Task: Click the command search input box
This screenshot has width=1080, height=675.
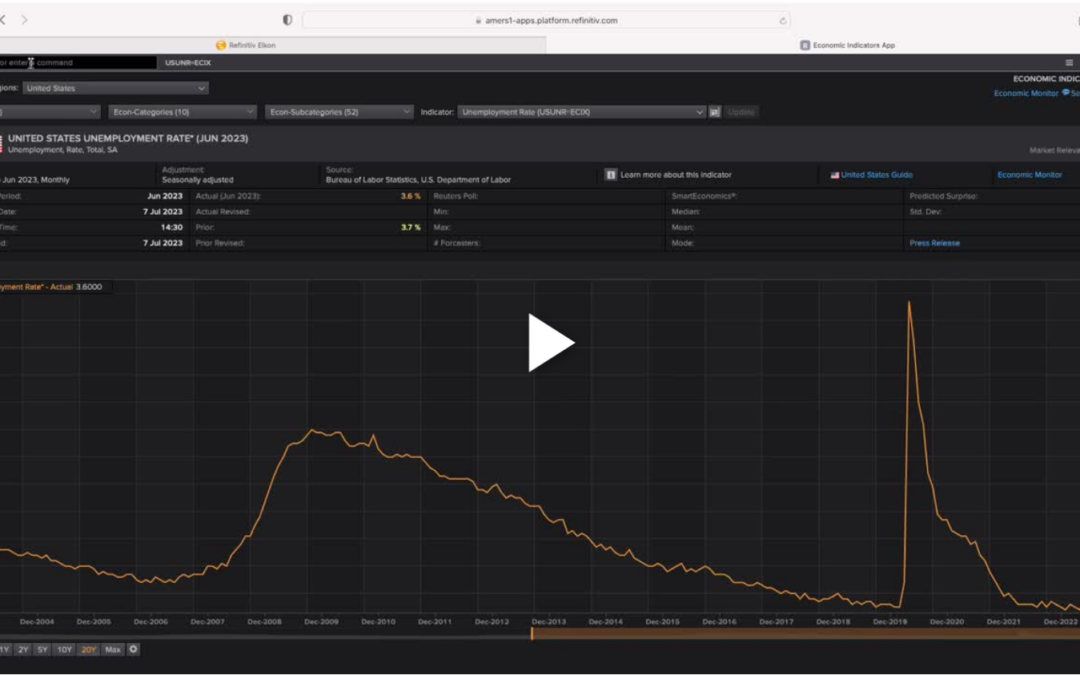Action: (x=78, y=63)
